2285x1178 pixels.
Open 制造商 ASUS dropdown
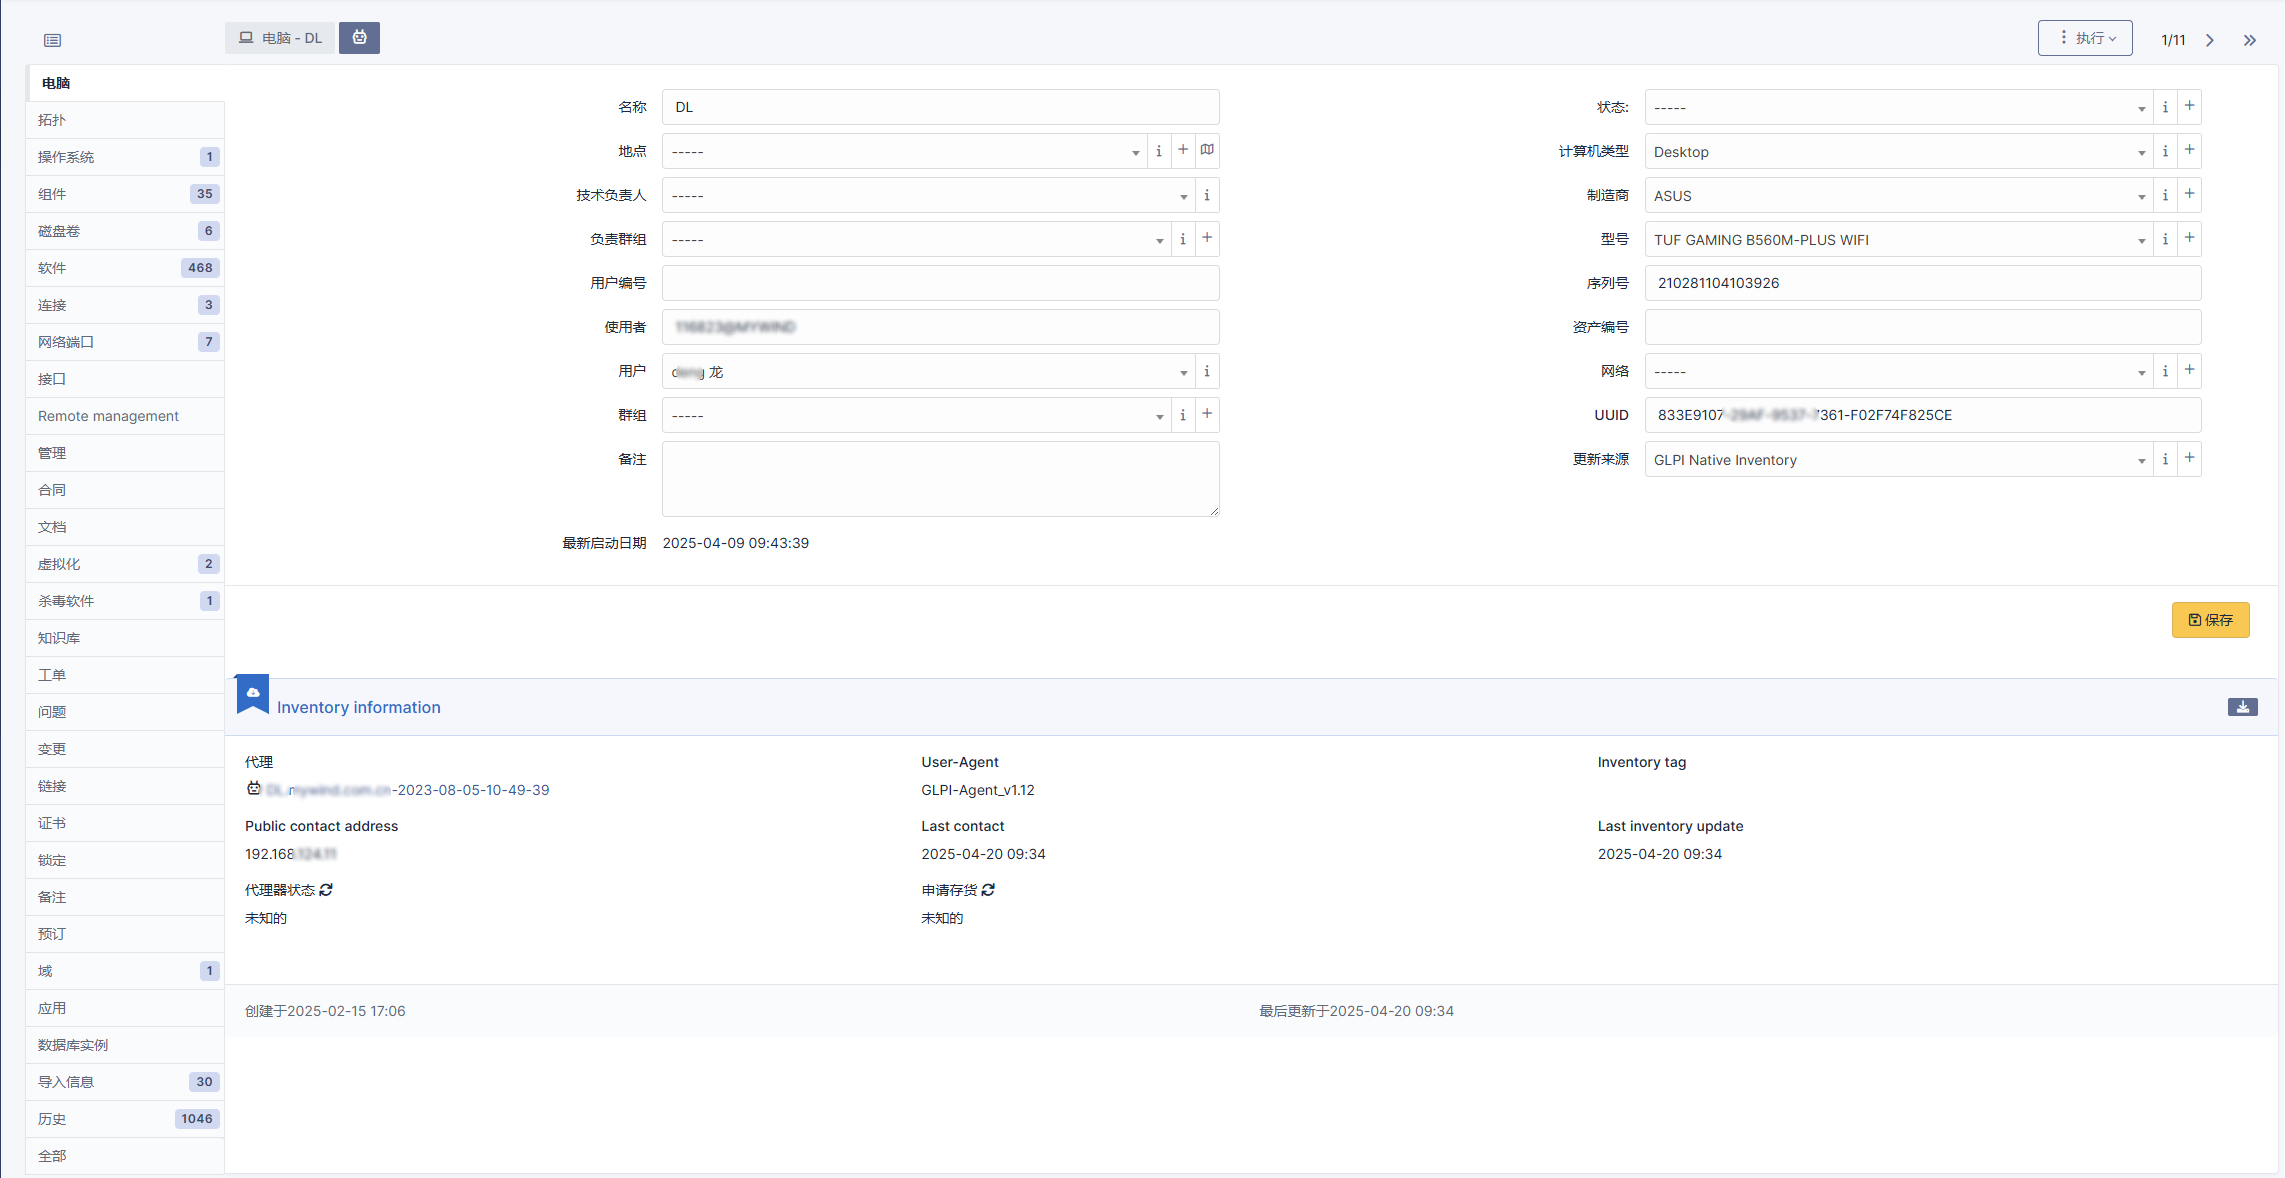click(x=1899, y=195)
